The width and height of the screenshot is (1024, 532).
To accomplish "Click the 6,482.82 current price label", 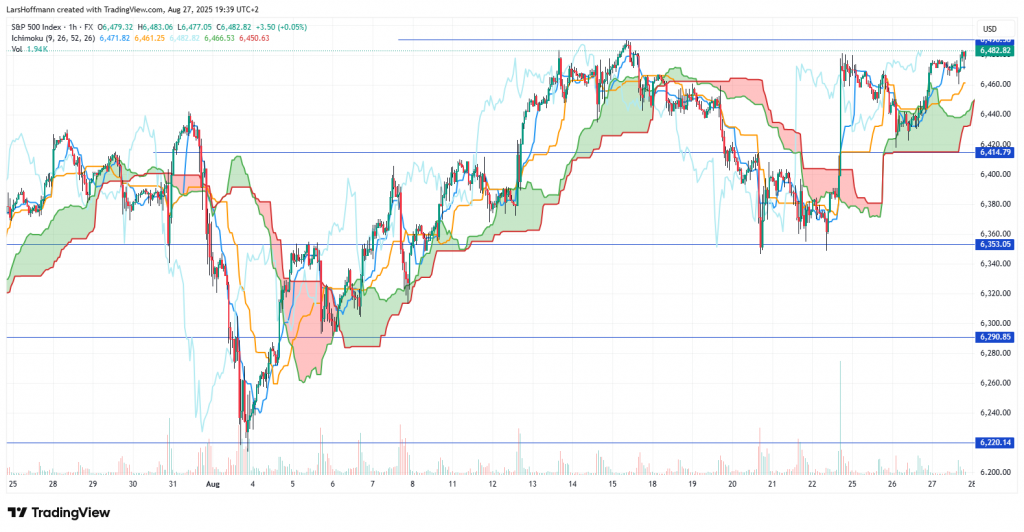I will click(x=996, y=48).
